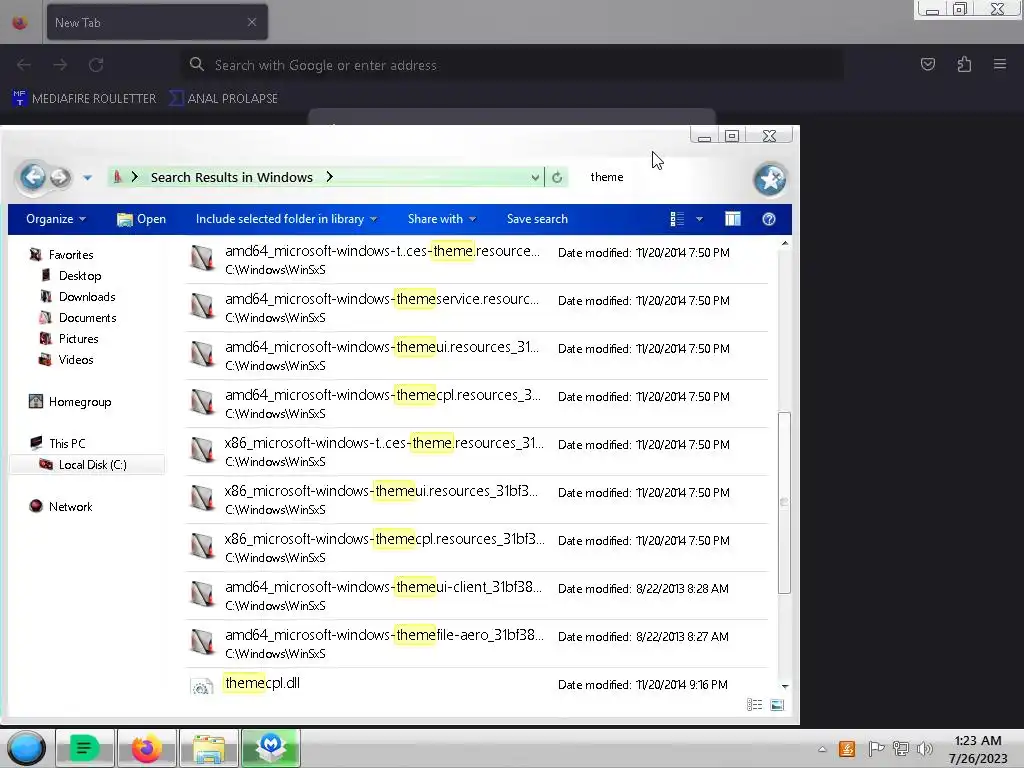Viewport: 1024px width, 768px height.
Task: Click Firefox address bar search field
Action: 512,65
